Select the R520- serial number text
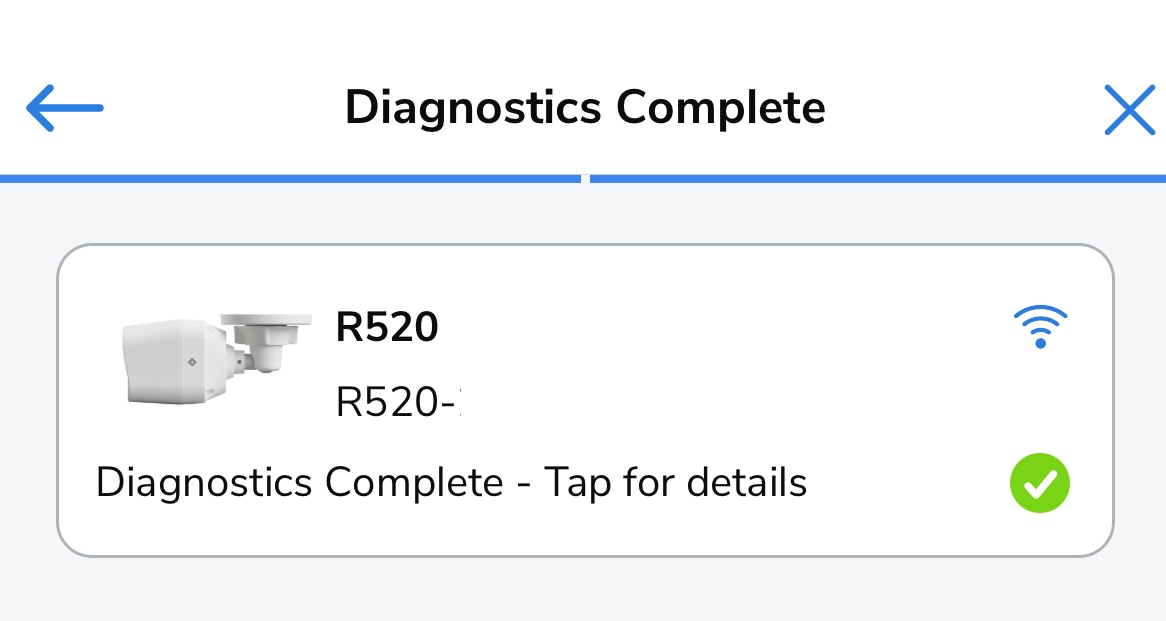This screenshot has height=621, width=1166. (x=398, y=402)
